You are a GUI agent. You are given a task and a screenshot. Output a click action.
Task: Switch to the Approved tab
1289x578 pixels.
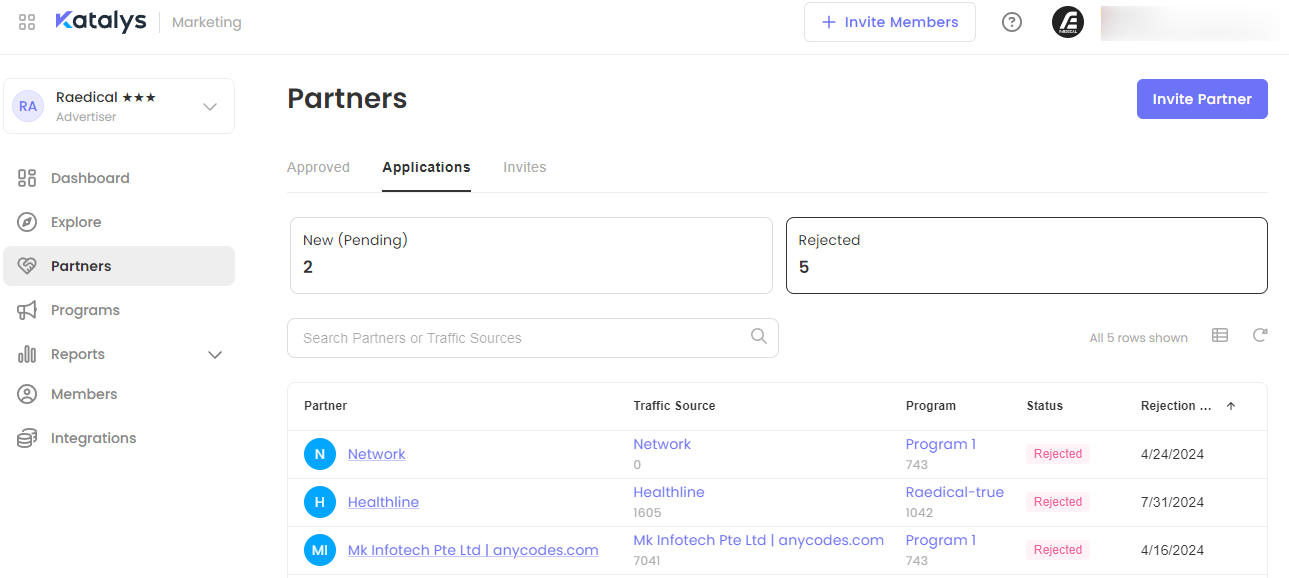click(318, 167)
